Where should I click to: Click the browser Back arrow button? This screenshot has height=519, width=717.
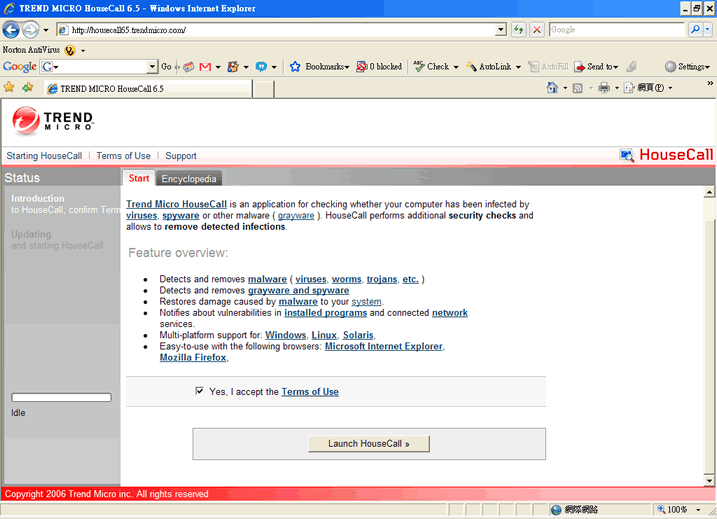[11, 30]
